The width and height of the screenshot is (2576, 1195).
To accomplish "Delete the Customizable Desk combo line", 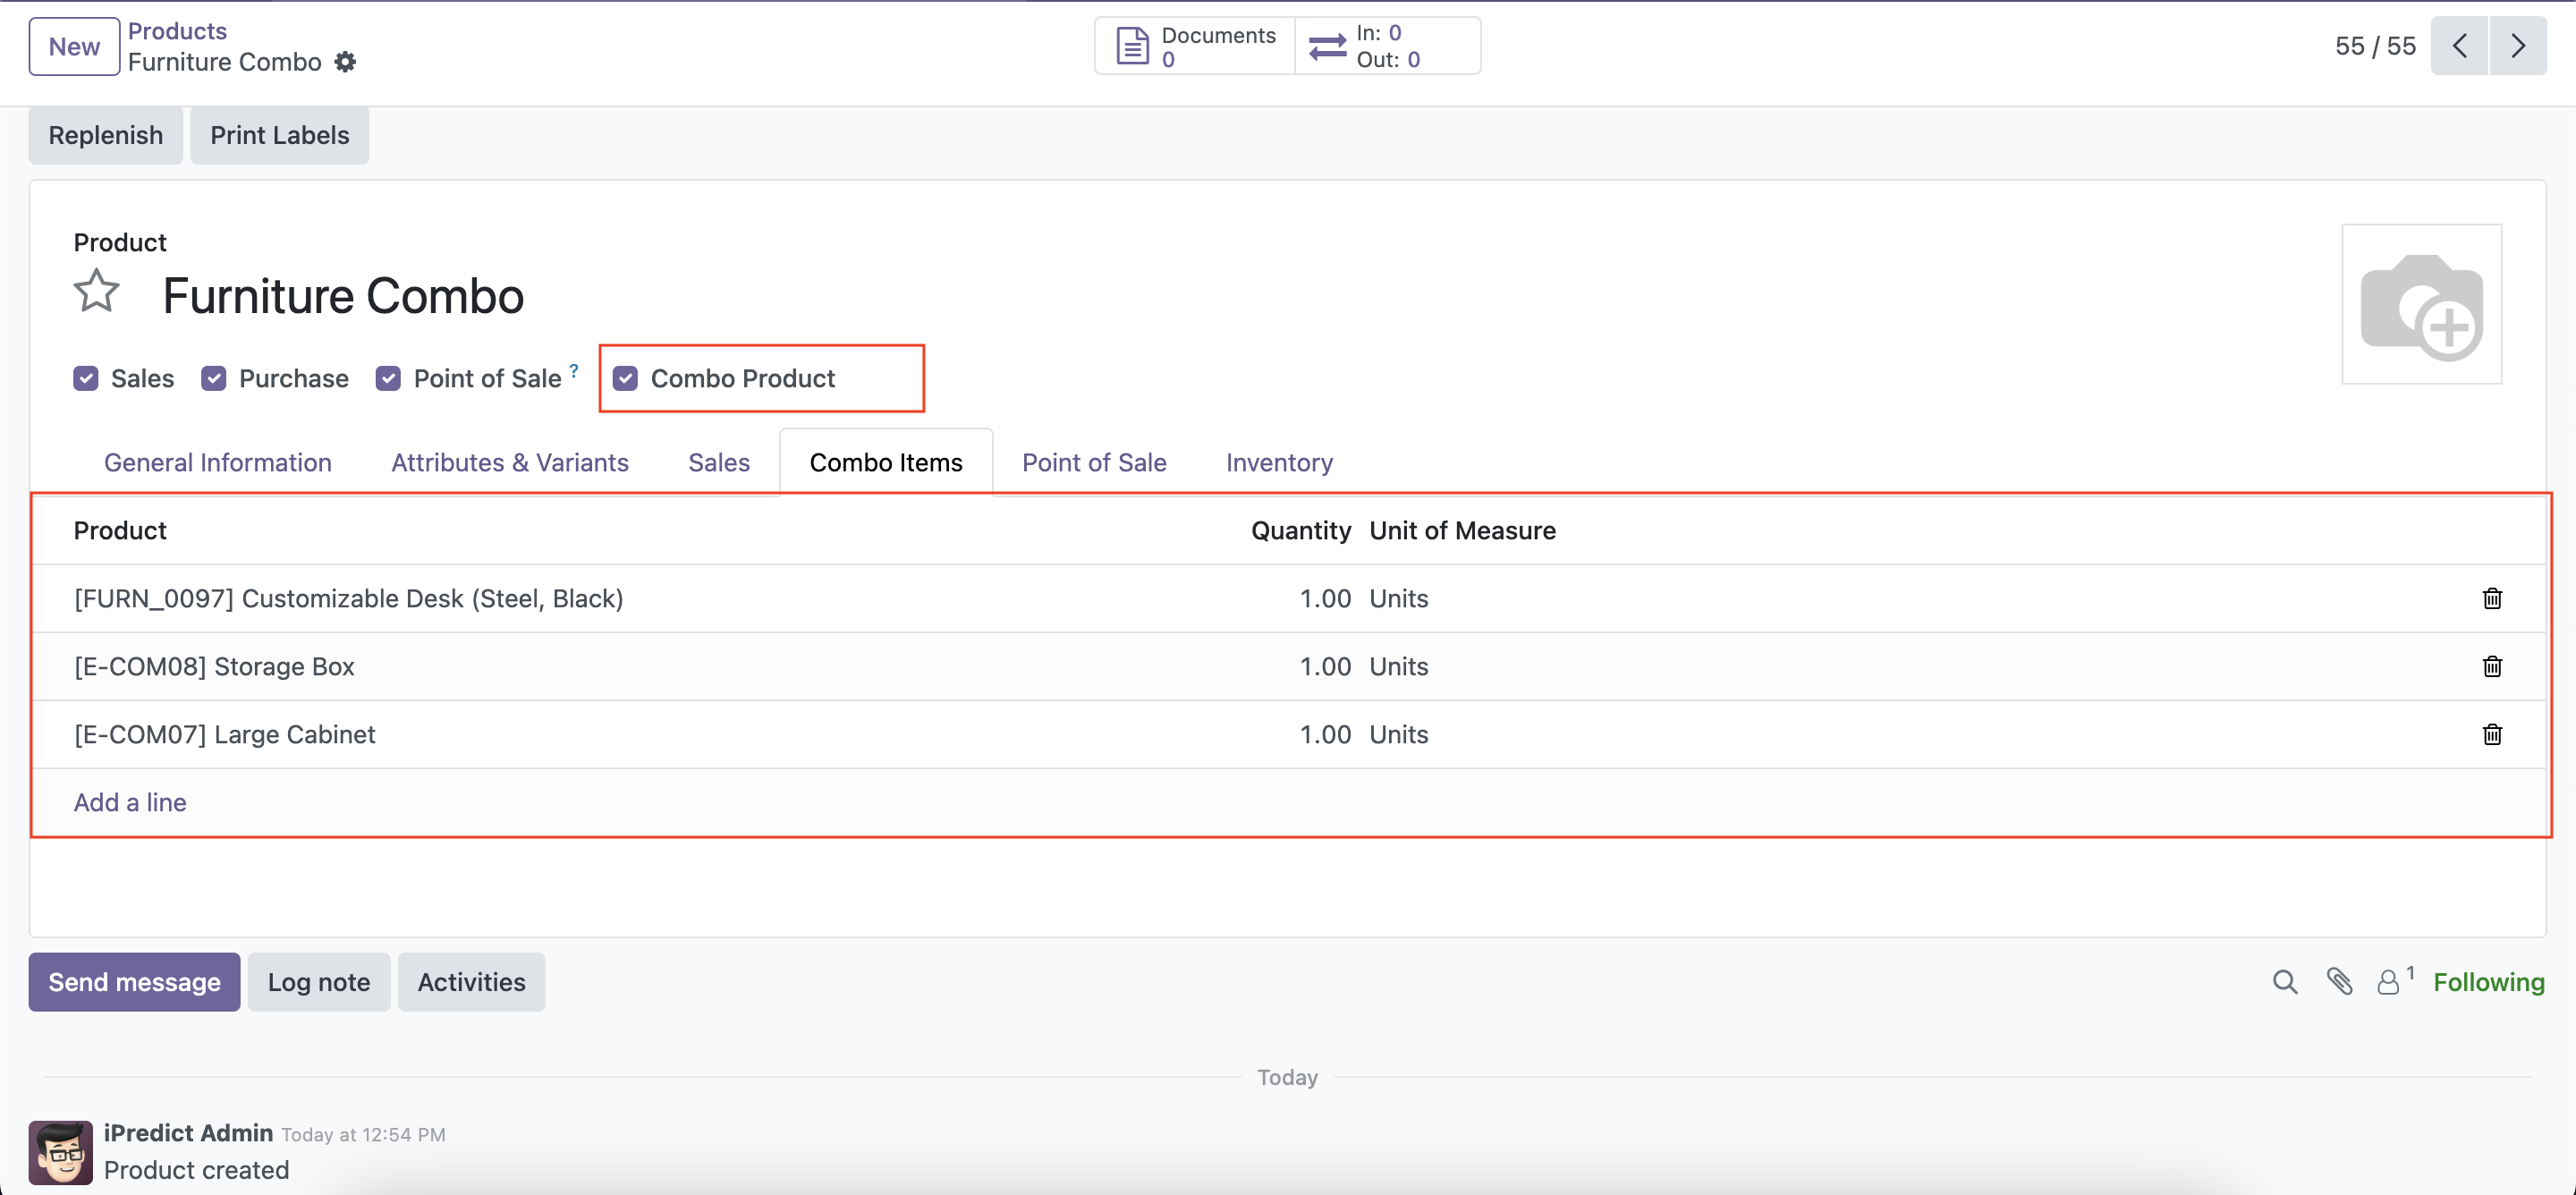I will [2491, 598].
